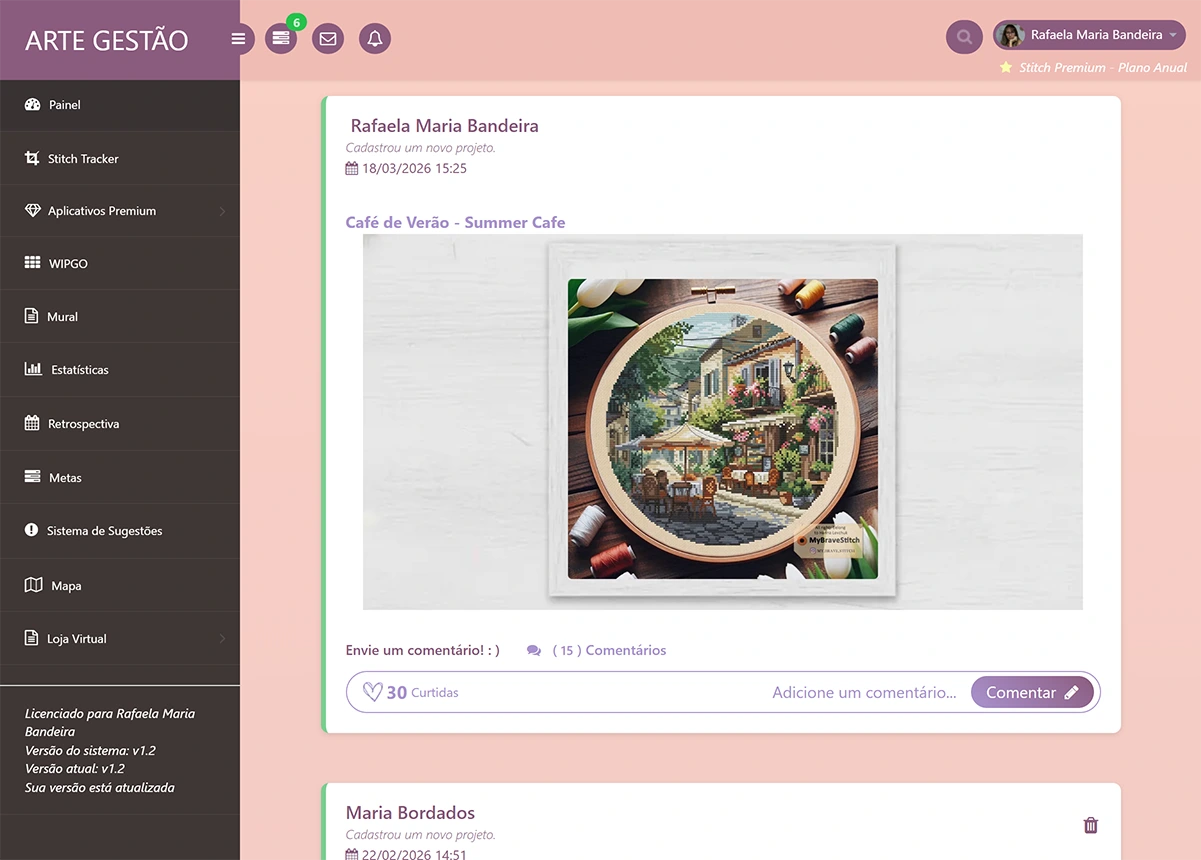Click the Estatísticas chart icon
The width and height of the screenshot is (1201, 860).
click(33, 369)
